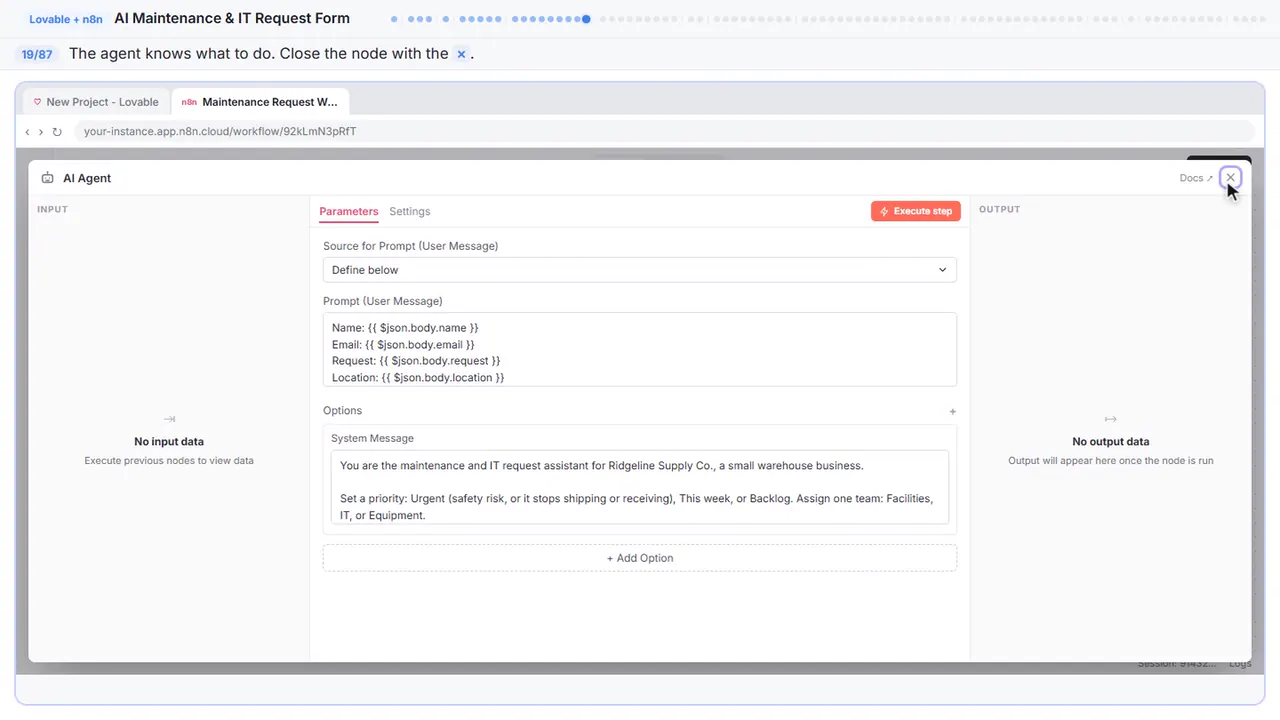The image size is (1280, 720).
Task: Click the 19/87 step counter badge
Action: click(x=37, y=54)
